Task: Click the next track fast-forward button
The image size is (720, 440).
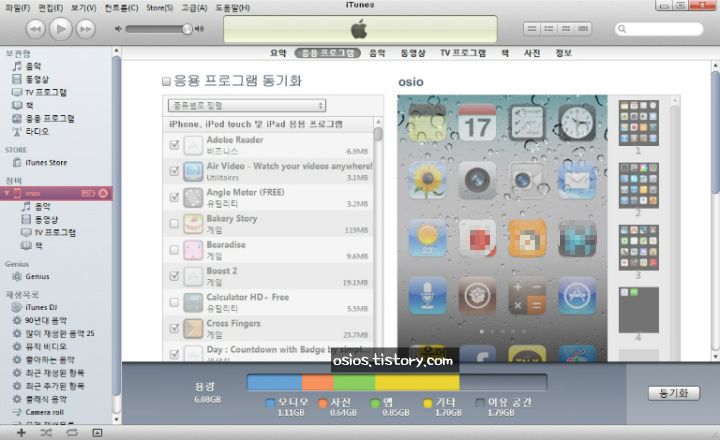Action: pos(85,29)
